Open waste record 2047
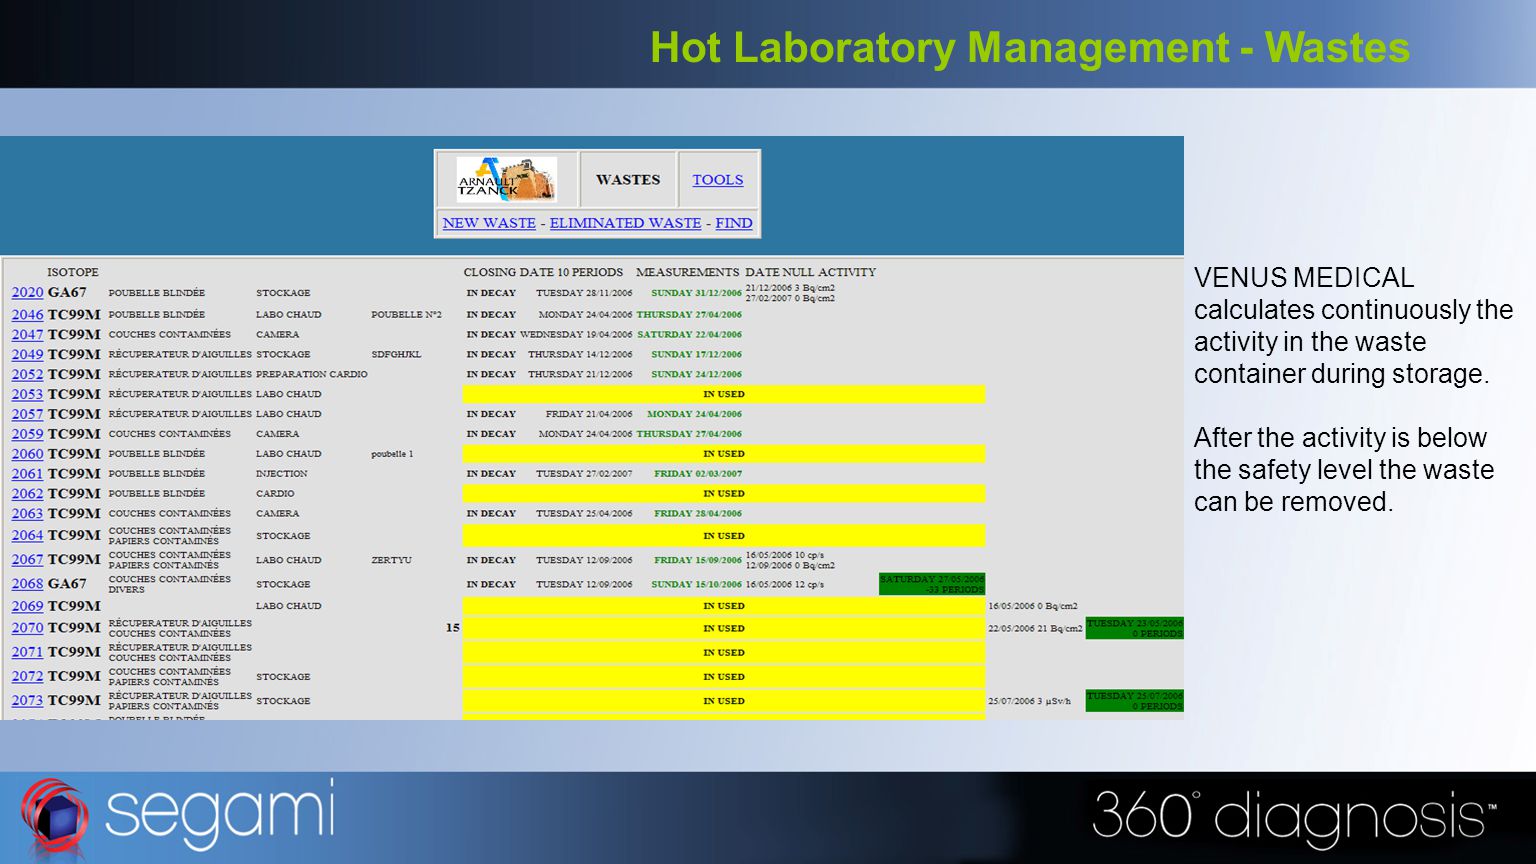 (27, 335)
